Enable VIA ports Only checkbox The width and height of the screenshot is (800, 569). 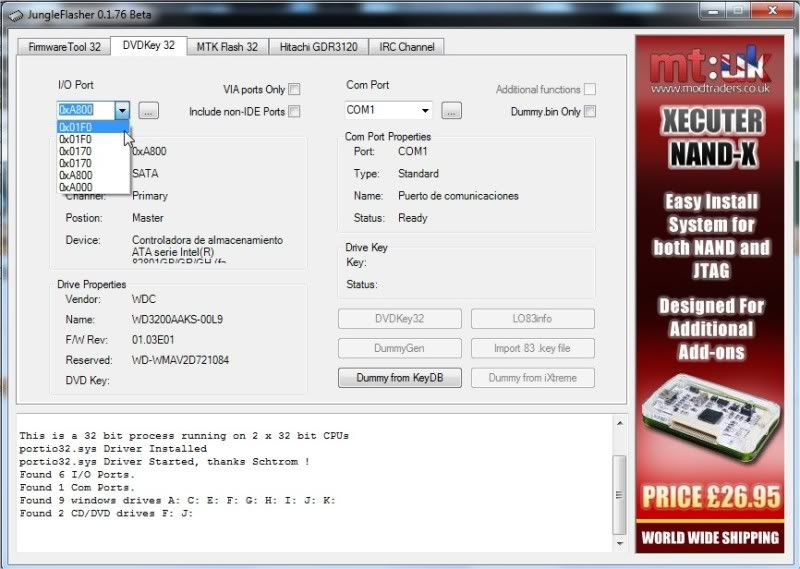(294, 90)
